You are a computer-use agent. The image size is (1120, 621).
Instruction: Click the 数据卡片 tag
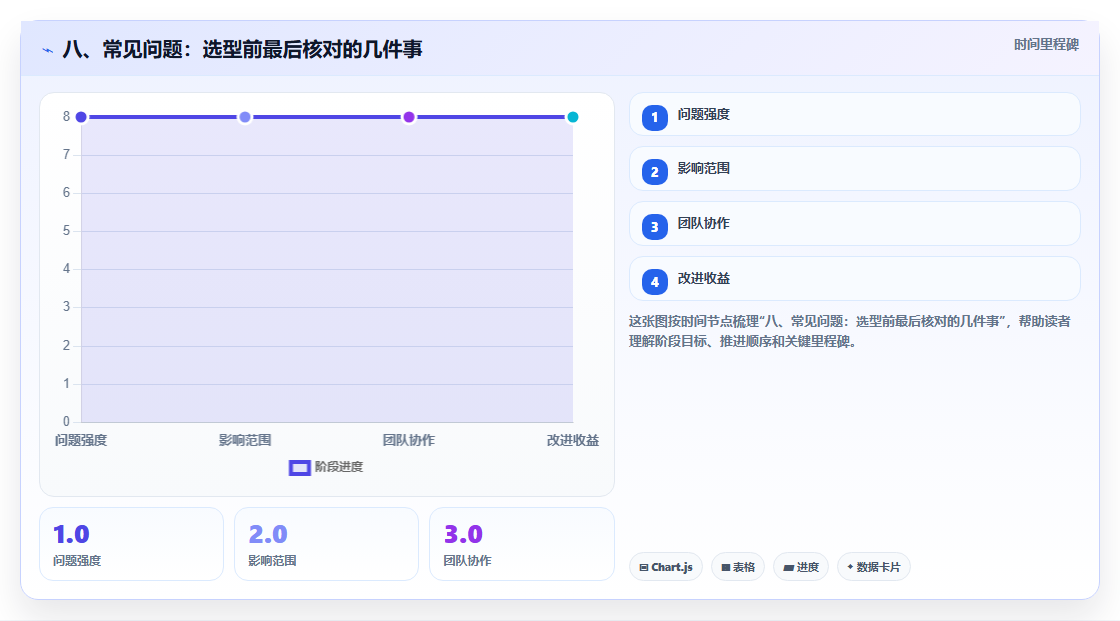tap(874, 567)
